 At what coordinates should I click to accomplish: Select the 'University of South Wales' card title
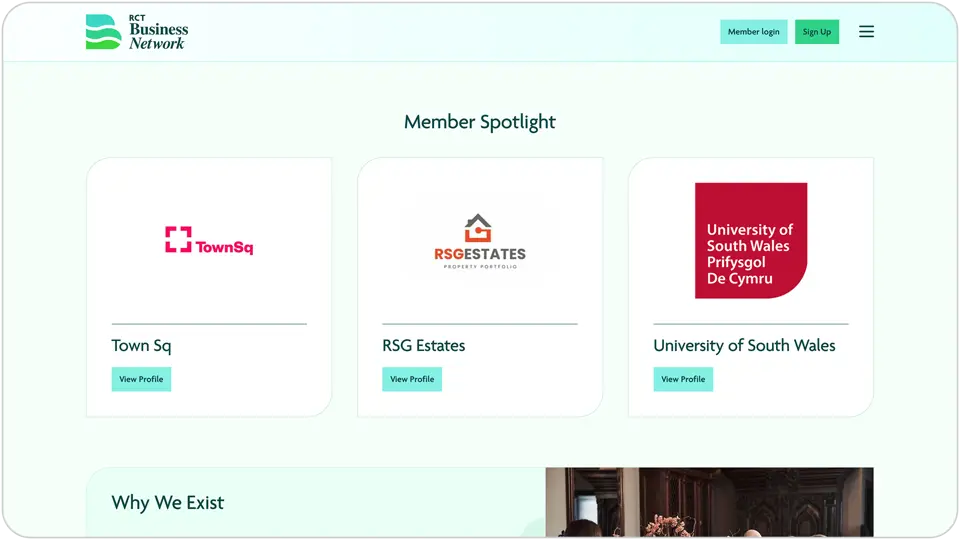744,345
